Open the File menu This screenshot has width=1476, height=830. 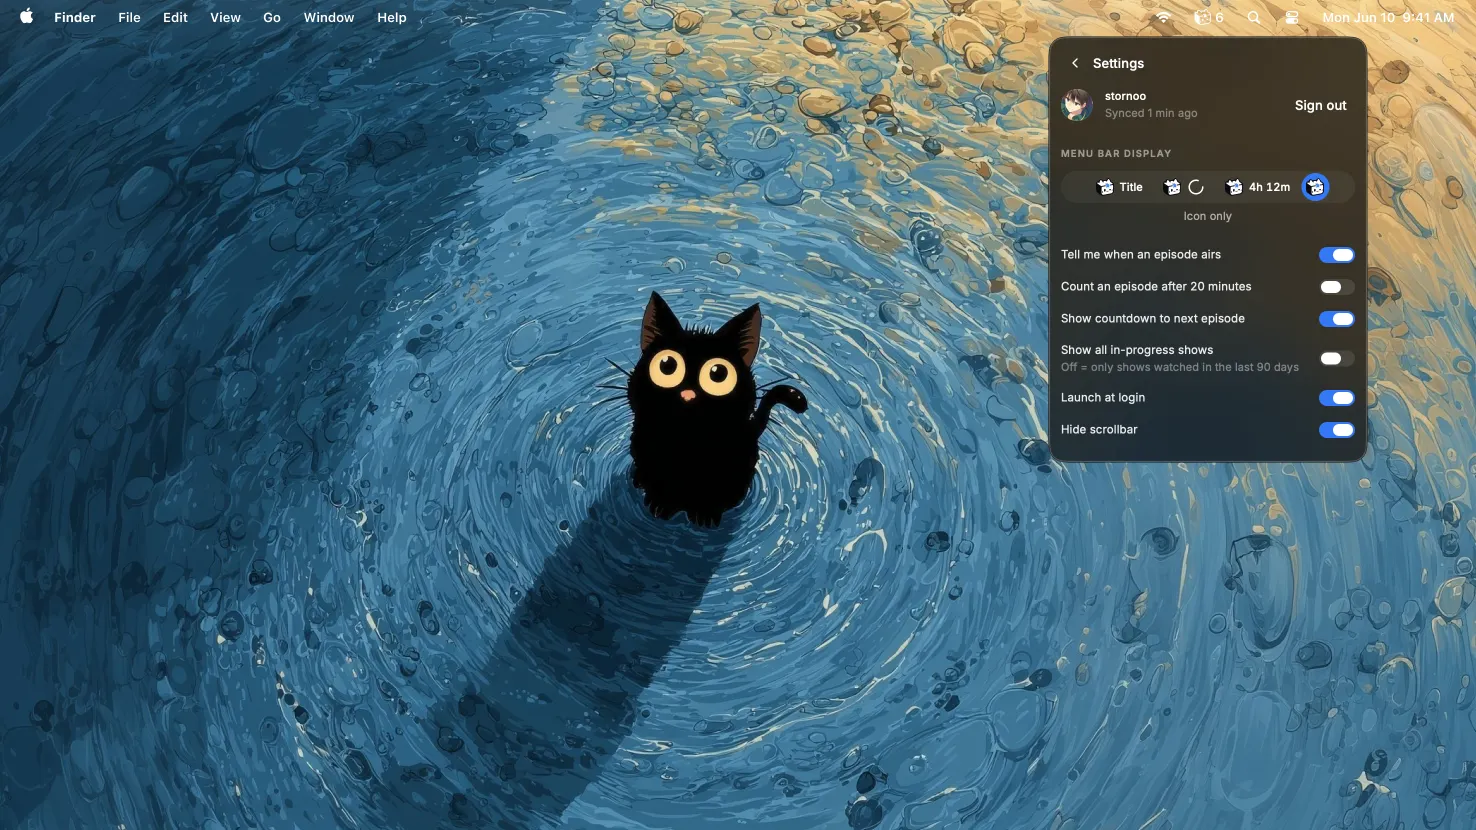tap(129, 18)
